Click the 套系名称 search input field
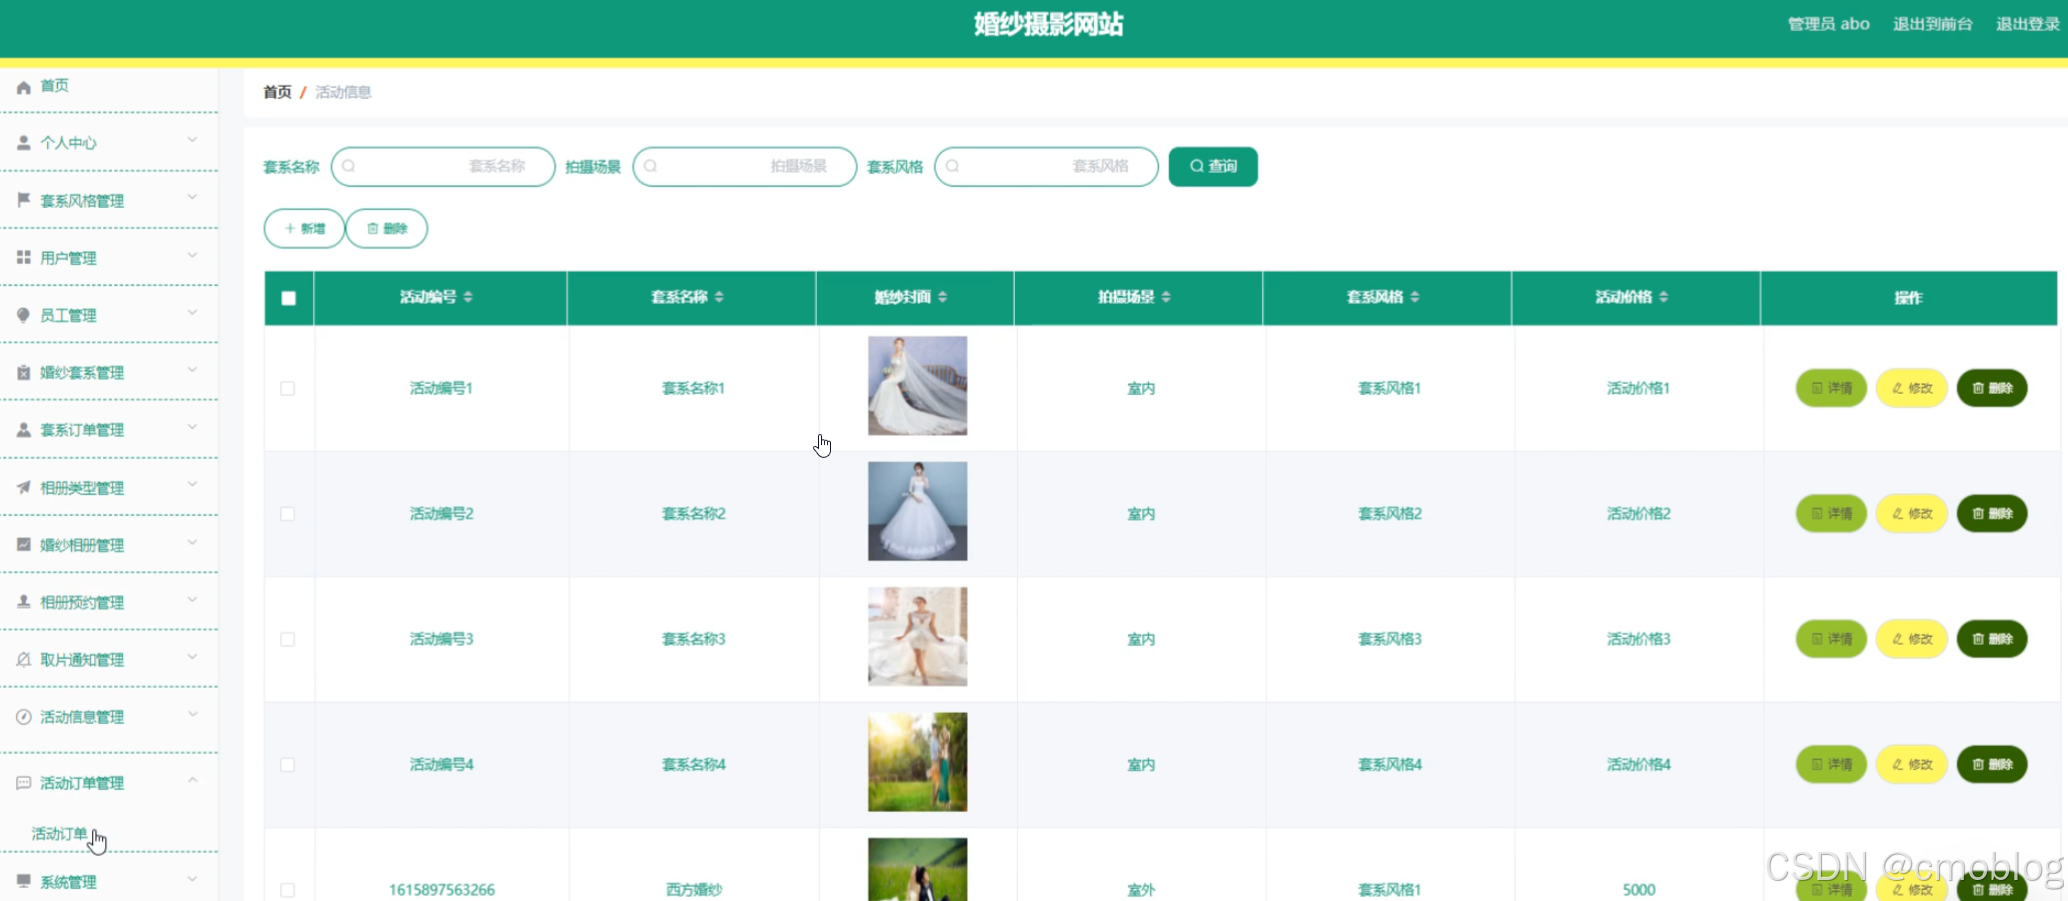 [x=443, y=166]
